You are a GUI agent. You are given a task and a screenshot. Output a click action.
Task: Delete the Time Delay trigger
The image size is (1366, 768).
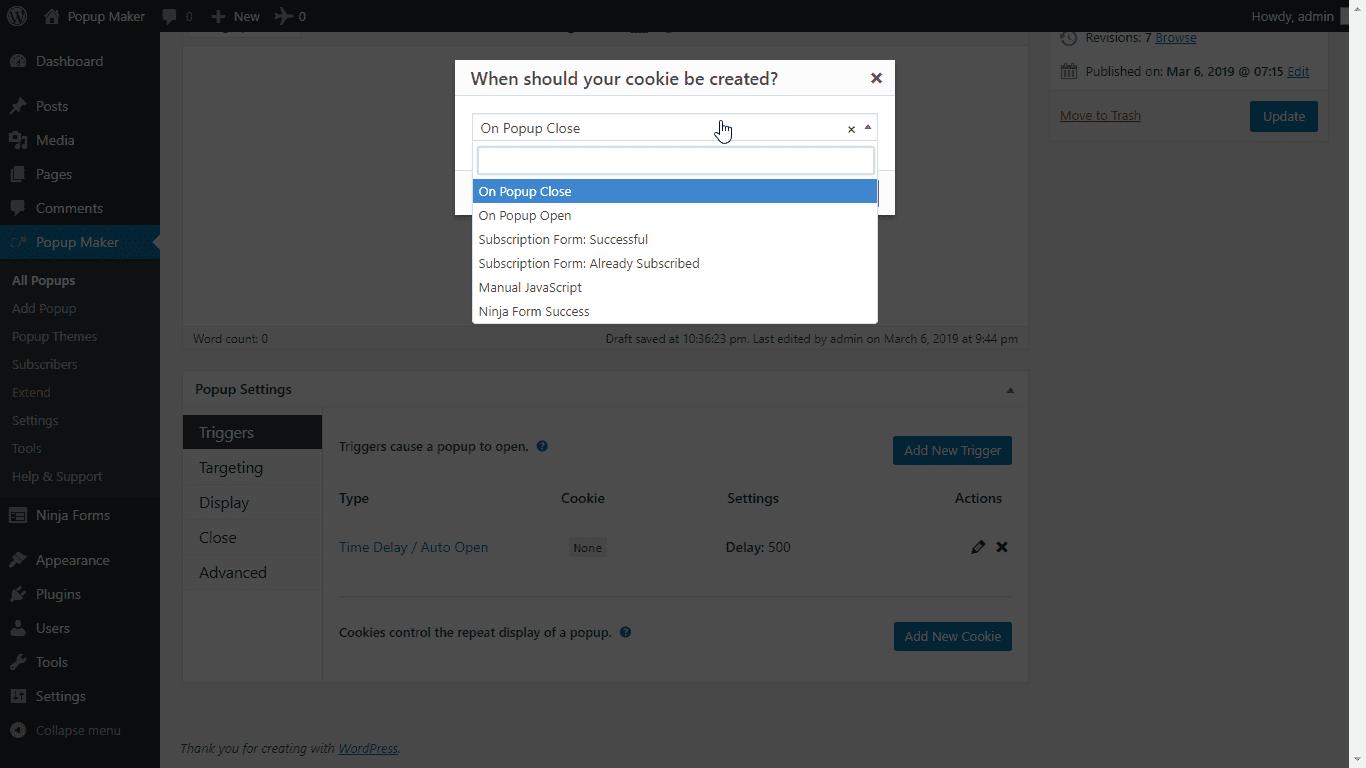pos(1002,547)
